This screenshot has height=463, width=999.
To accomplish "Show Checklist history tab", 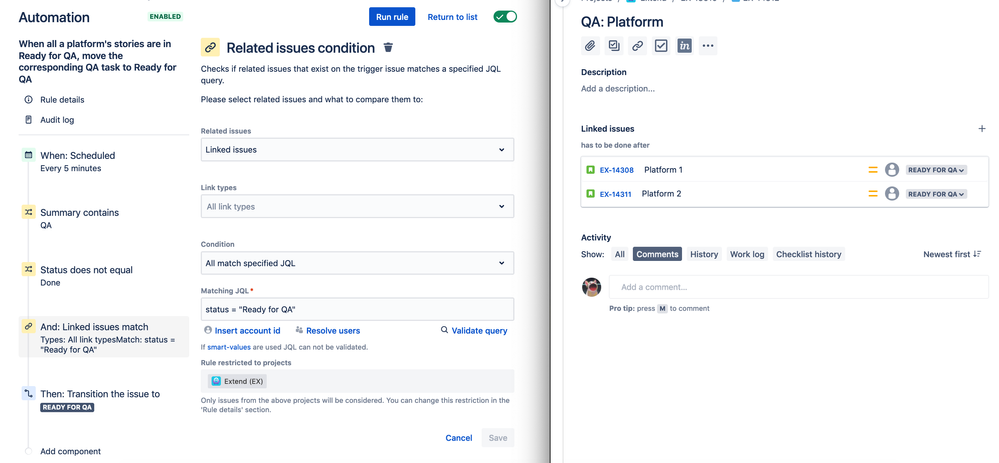I will [x=809, y=254].
